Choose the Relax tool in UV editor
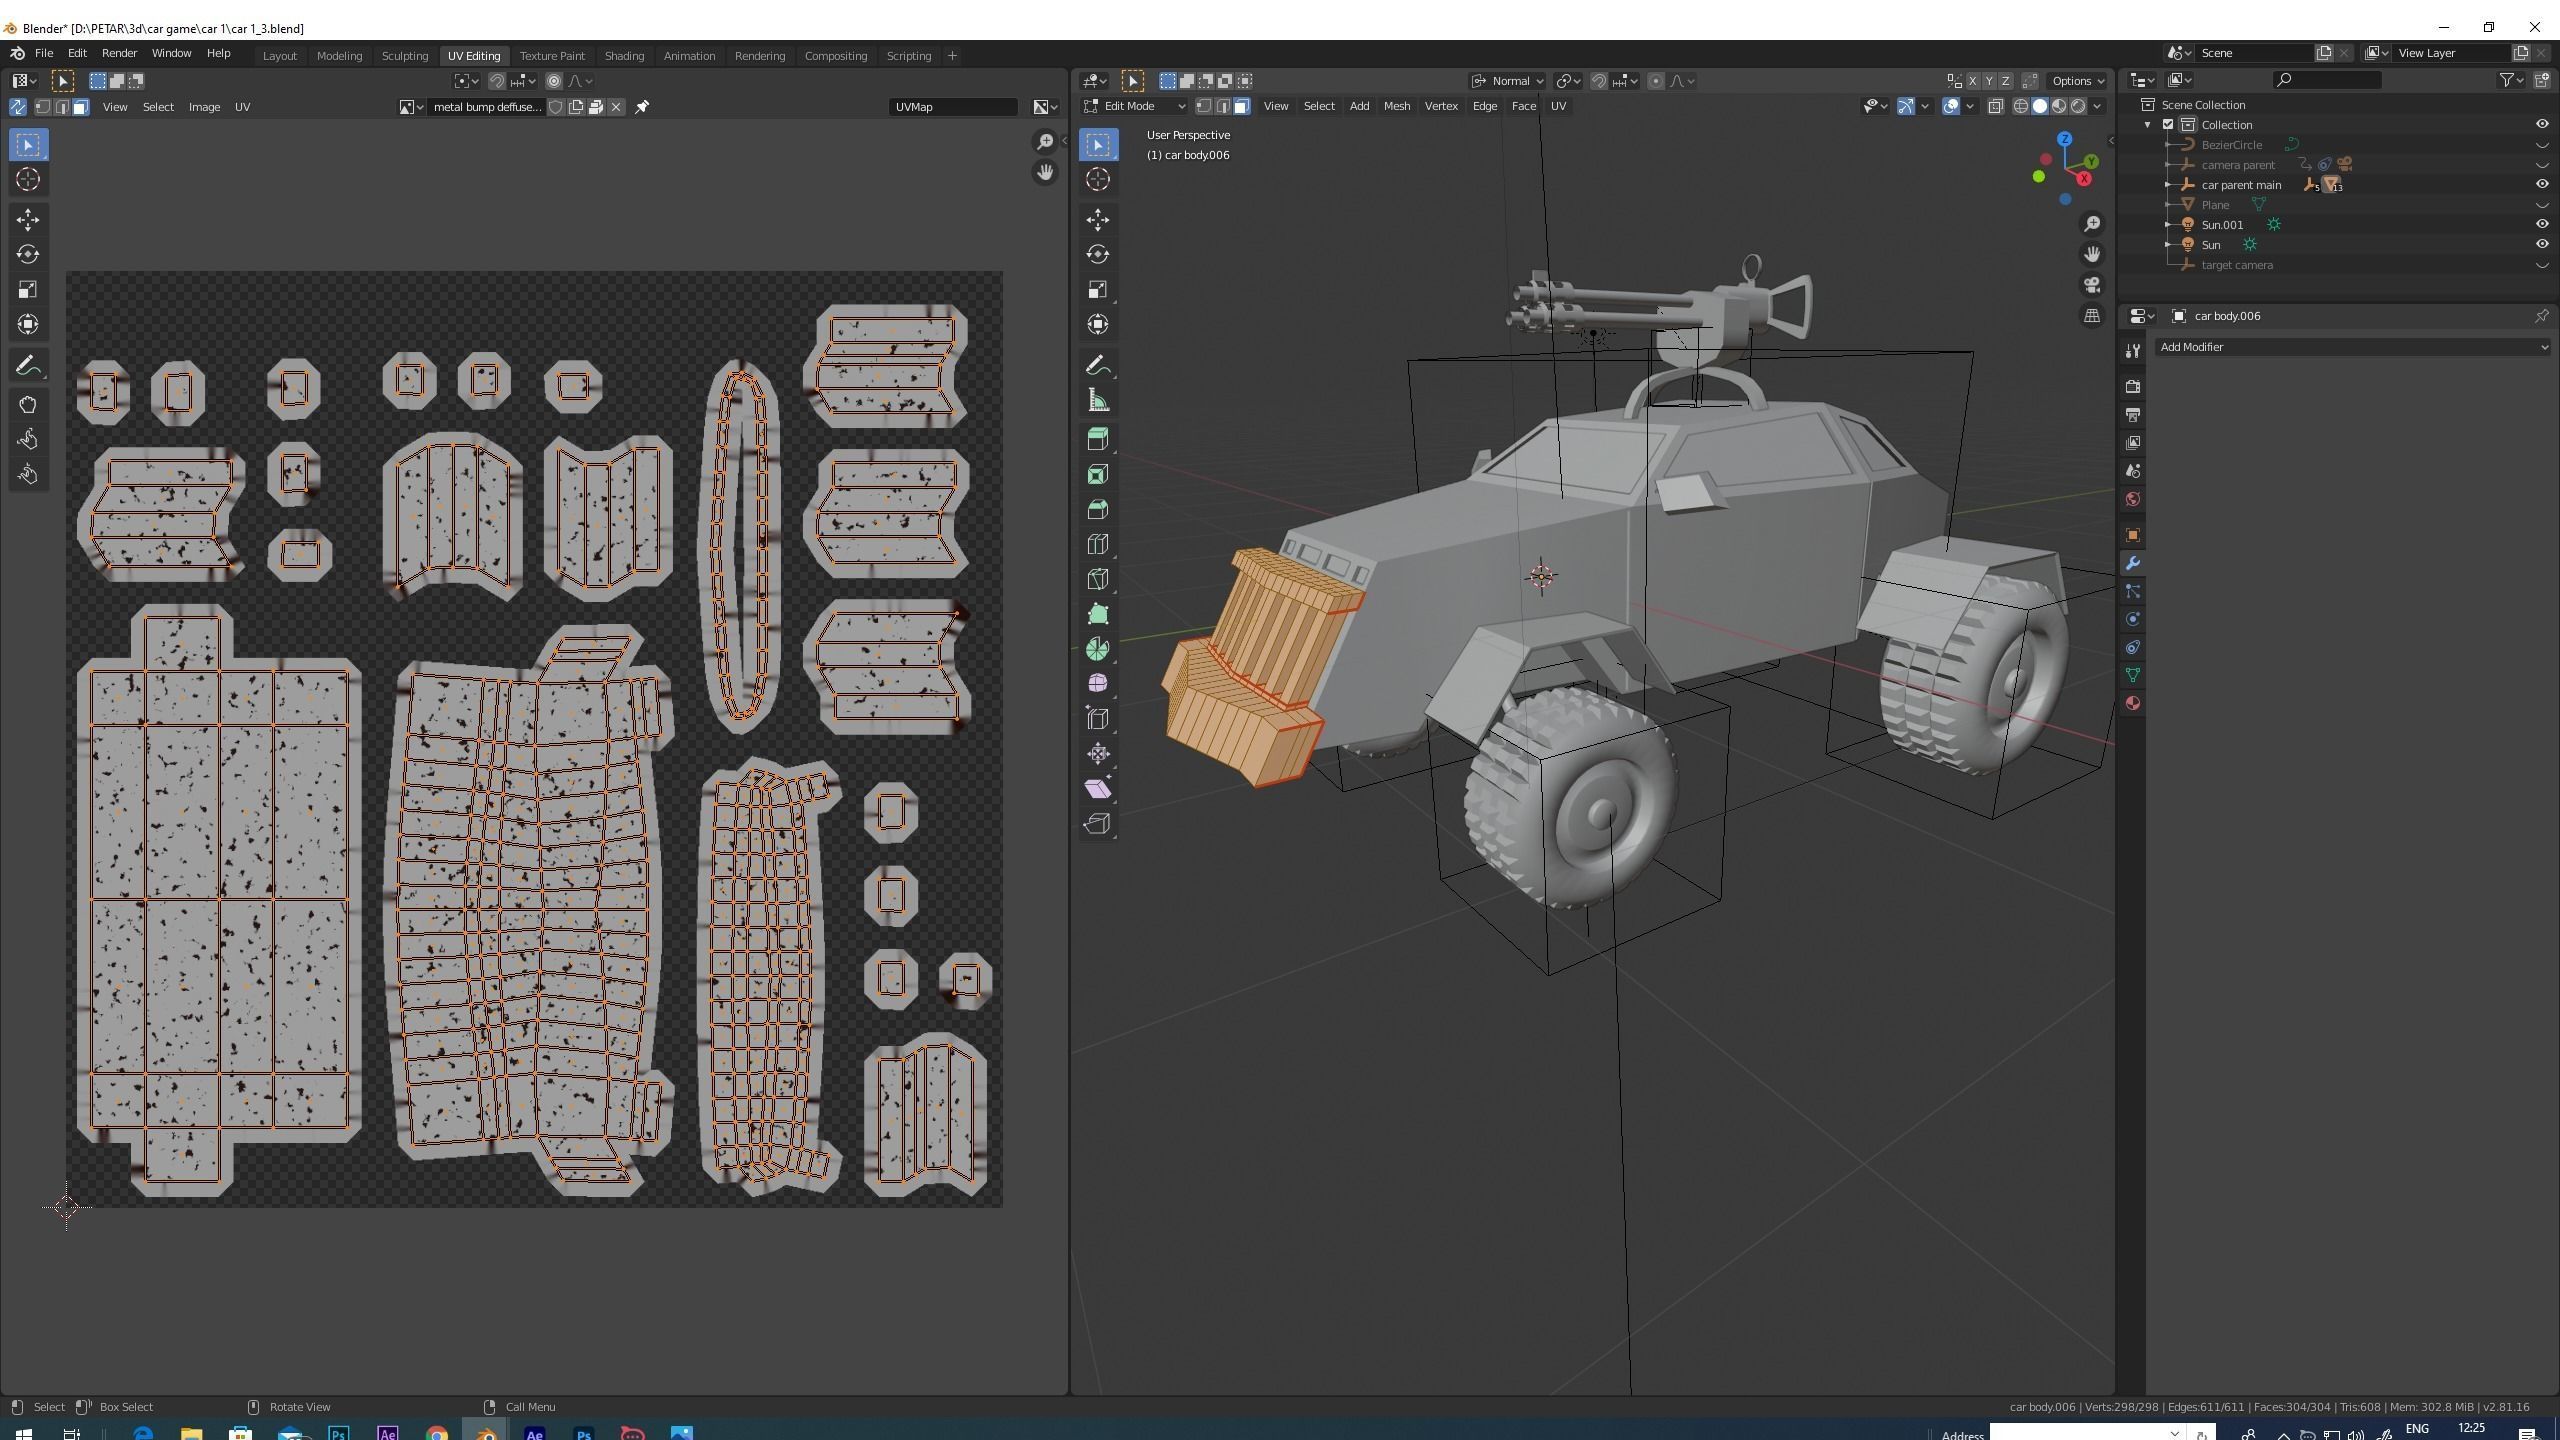2560x1440 pixels. coord(28,439)
